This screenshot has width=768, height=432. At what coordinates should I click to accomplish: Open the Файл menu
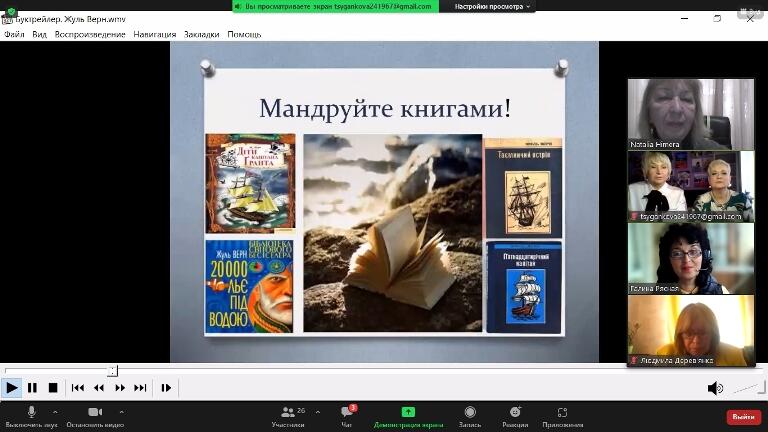(x=14, y=34)
